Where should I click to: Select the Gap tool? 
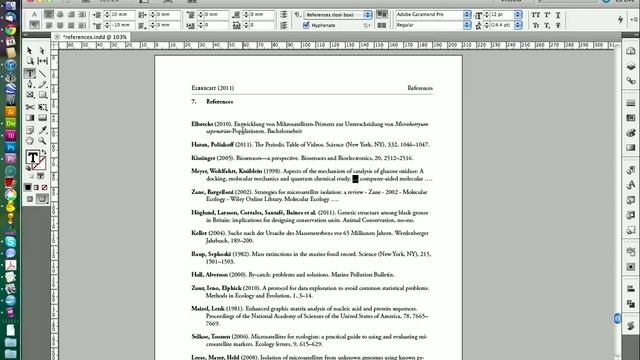[x=42, y=61]
